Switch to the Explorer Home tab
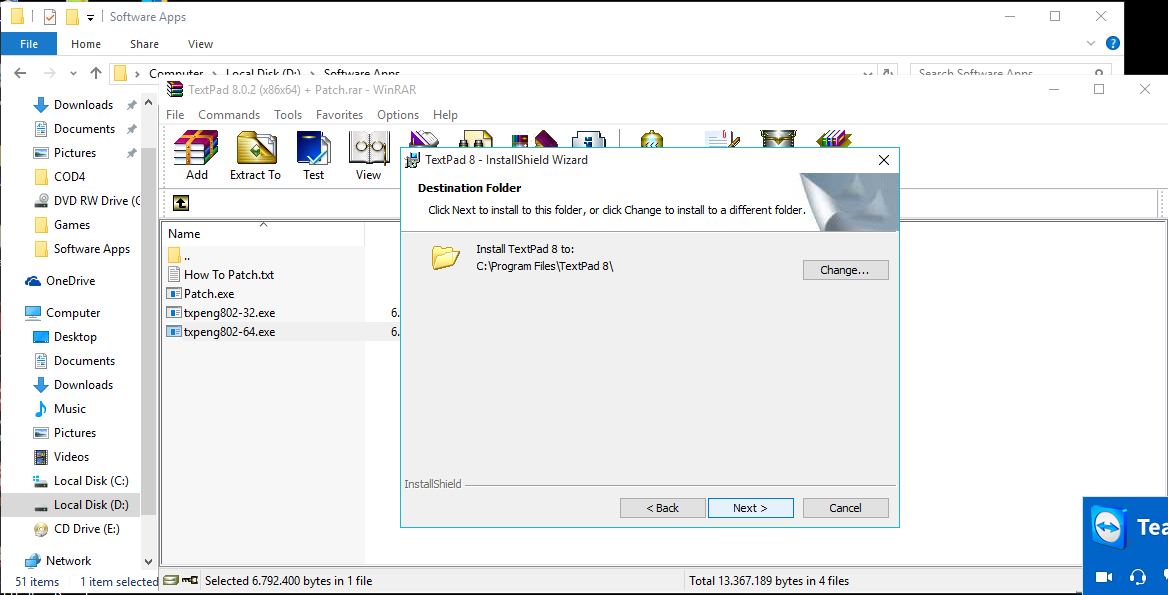The width and height of the screenshot is (1168, 595). tap(86, 44)
